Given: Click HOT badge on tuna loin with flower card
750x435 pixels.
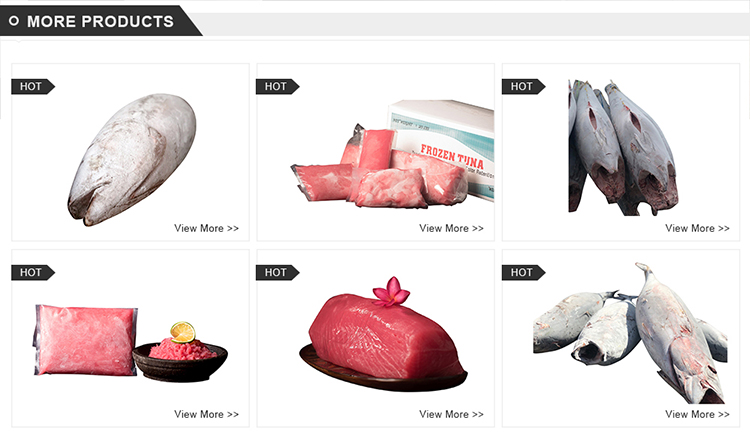Looking at the screenshot, I should click(278, 272).
